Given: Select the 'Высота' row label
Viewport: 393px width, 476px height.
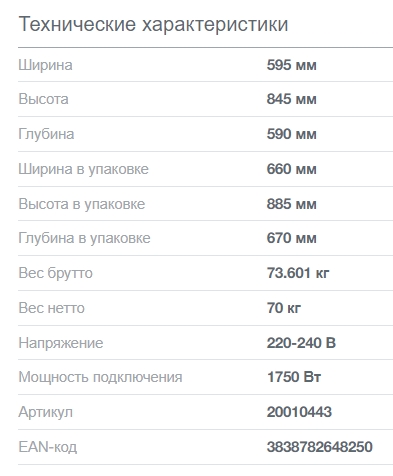Looking at the screenshot, I should click(x=43, y=99).
